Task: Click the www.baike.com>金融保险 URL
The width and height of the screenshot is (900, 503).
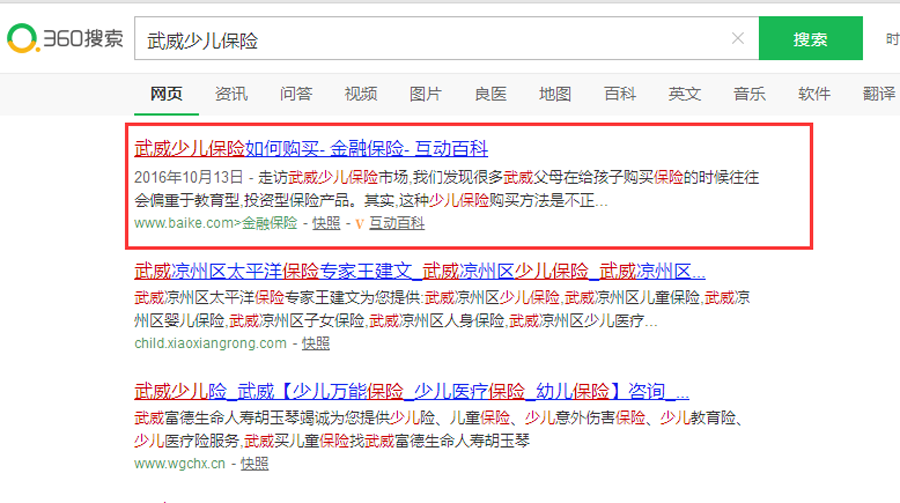Action: point(216,223)
